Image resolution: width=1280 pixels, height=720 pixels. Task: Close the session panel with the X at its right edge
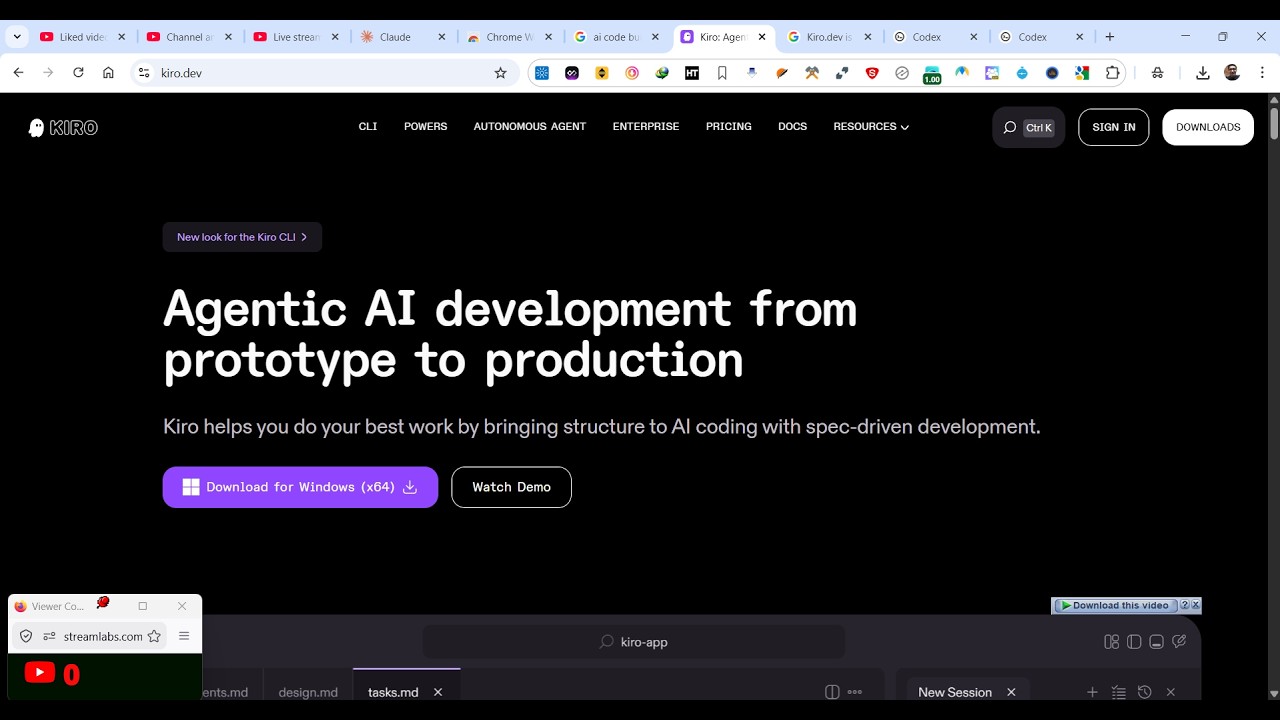tap(1170, 692)
